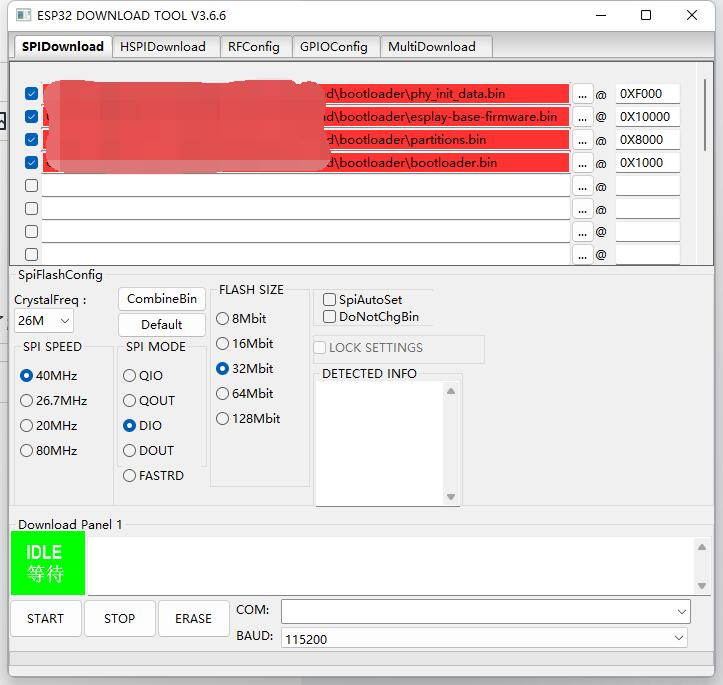Choose 64Mbit flash size

(x=223, y=394)
